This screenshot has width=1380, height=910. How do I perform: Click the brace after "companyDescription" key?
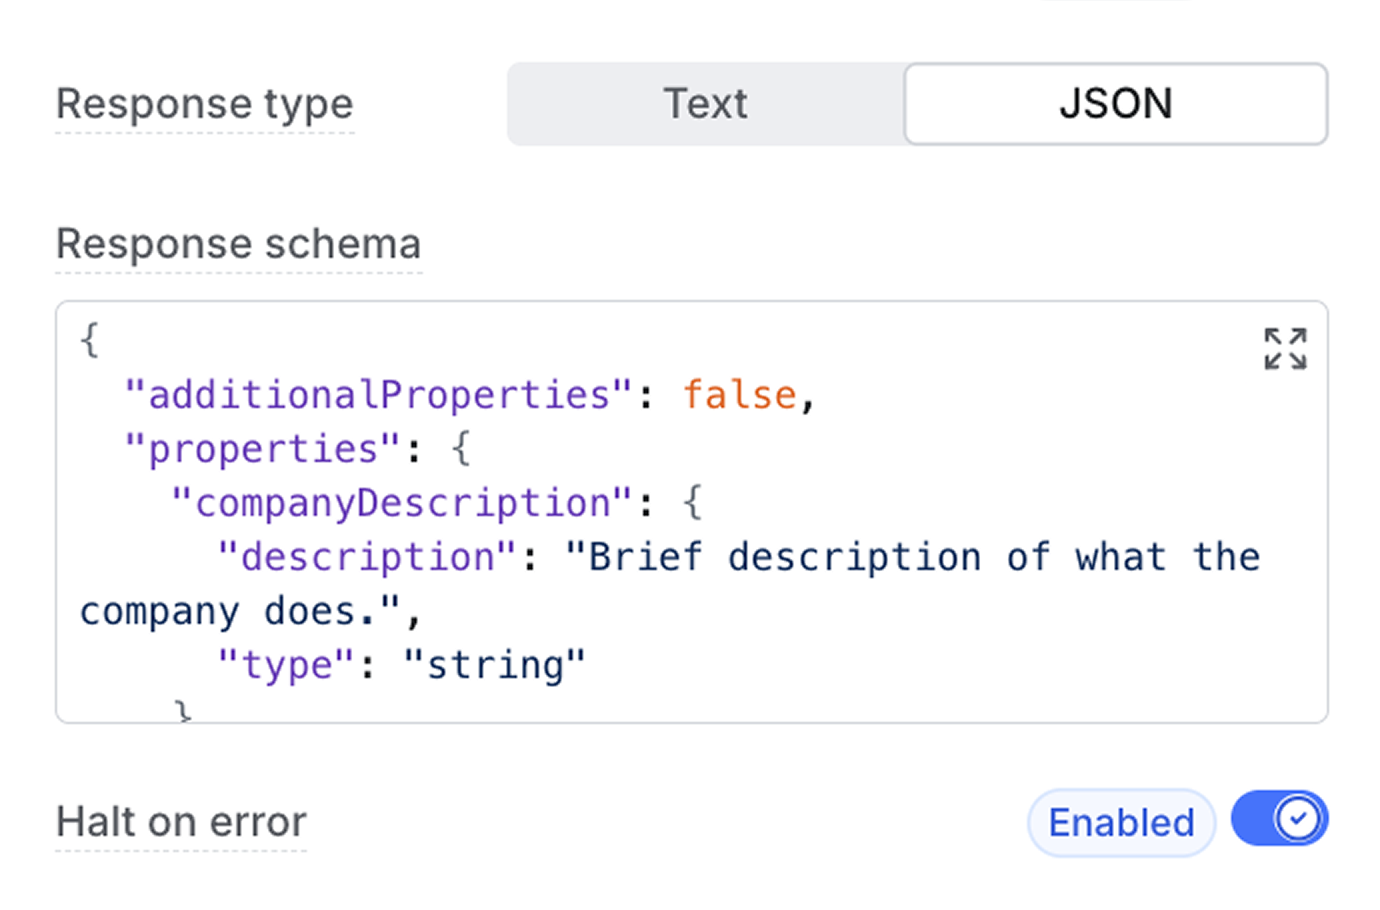[x=692, y=503]
